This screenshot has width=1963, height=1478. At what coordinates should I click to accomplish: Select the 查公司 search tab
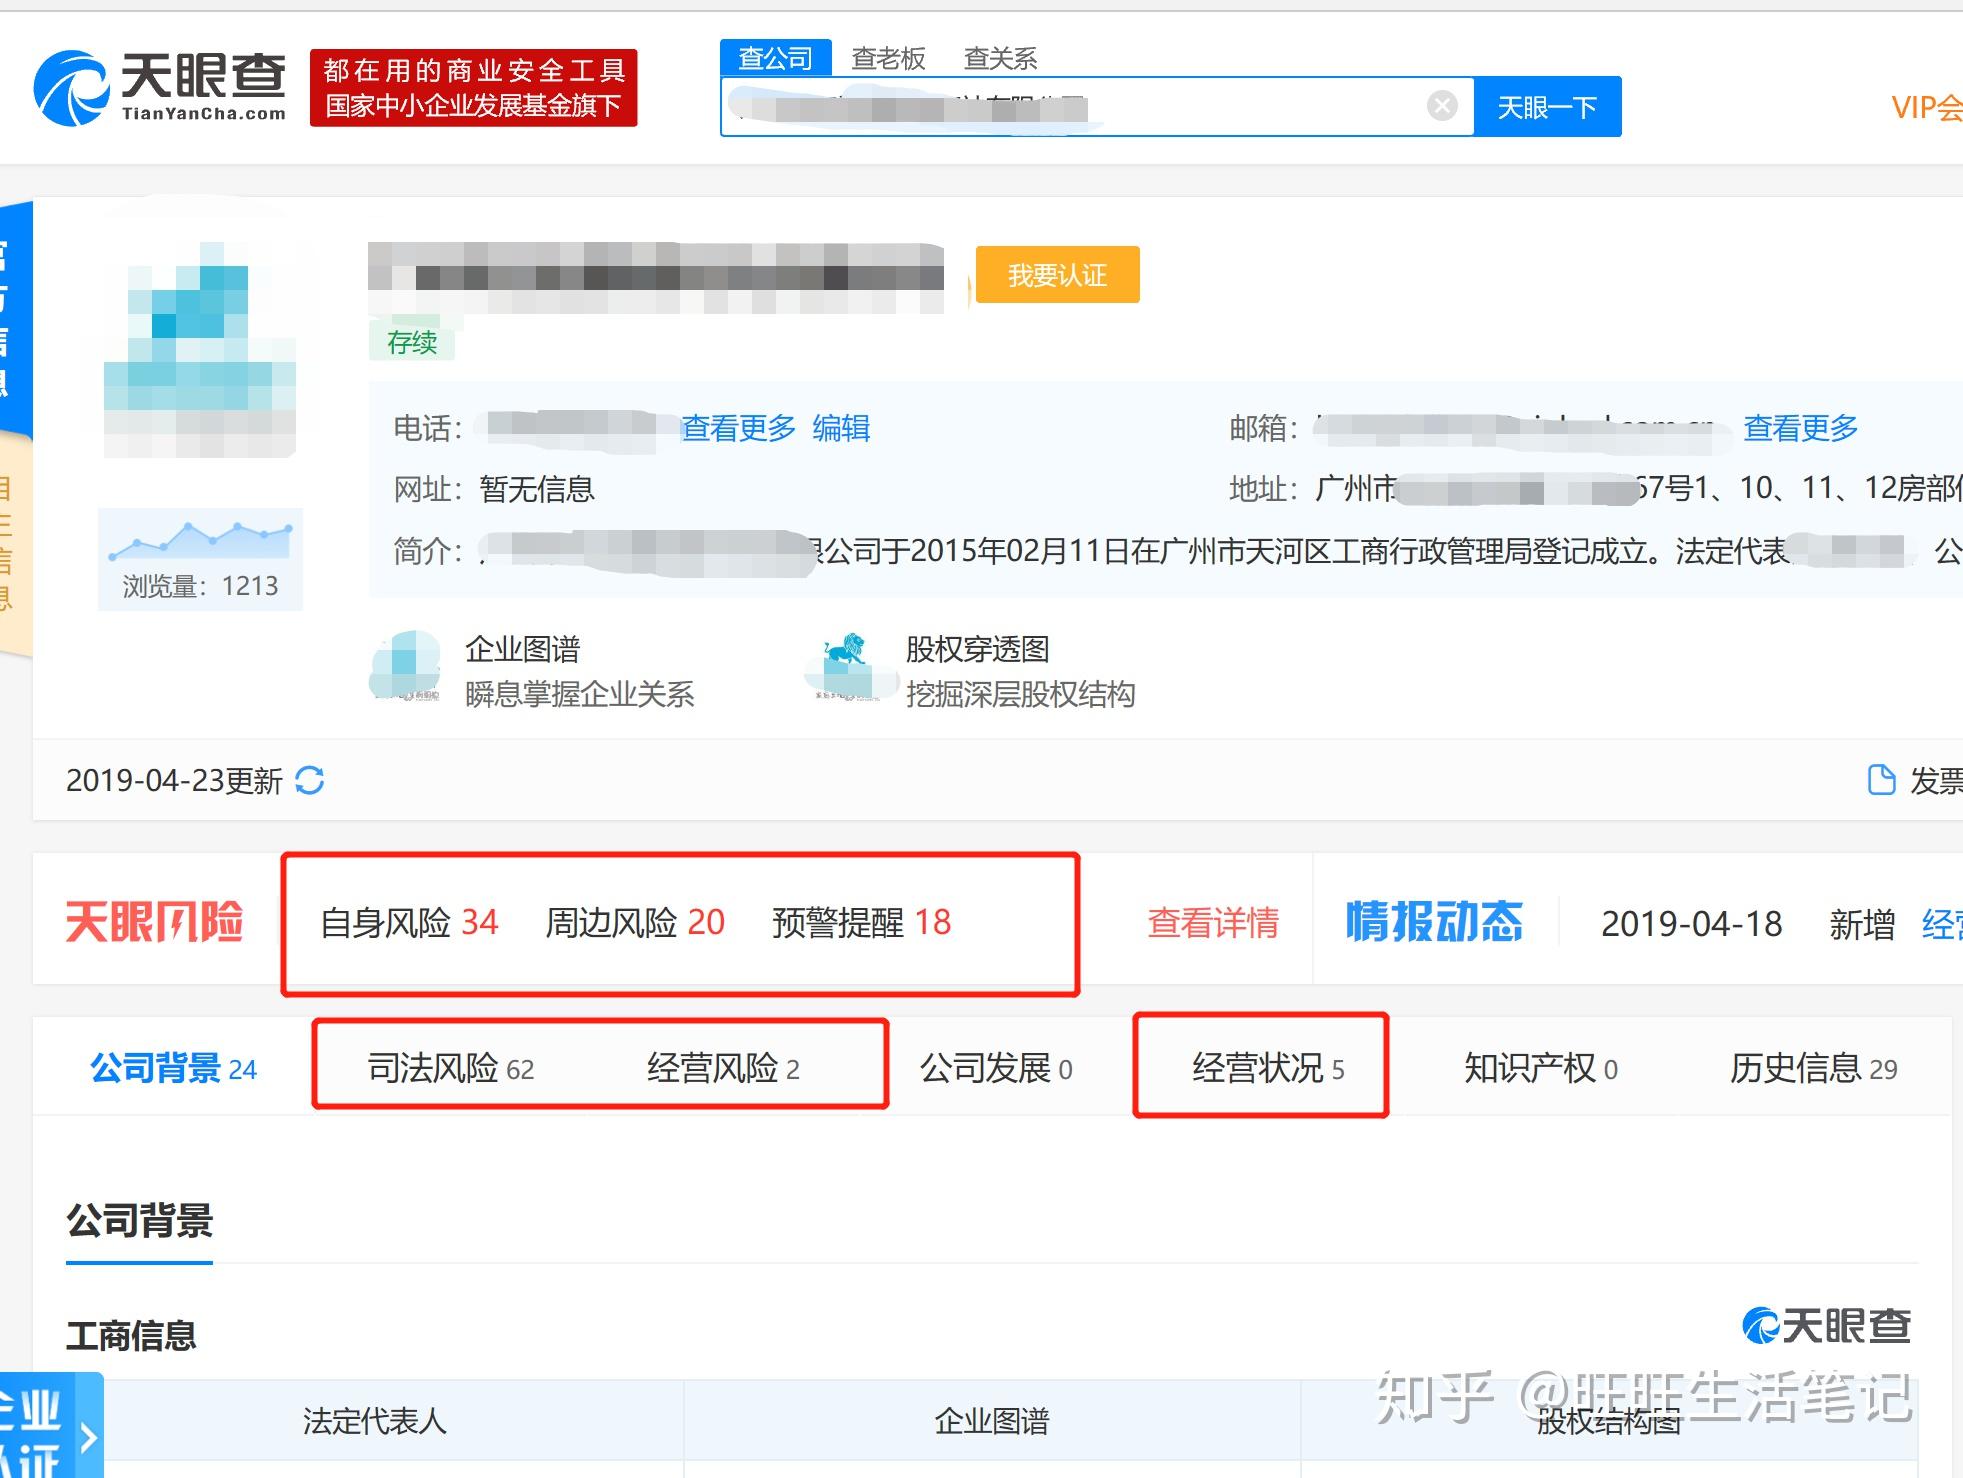(775, 58)
